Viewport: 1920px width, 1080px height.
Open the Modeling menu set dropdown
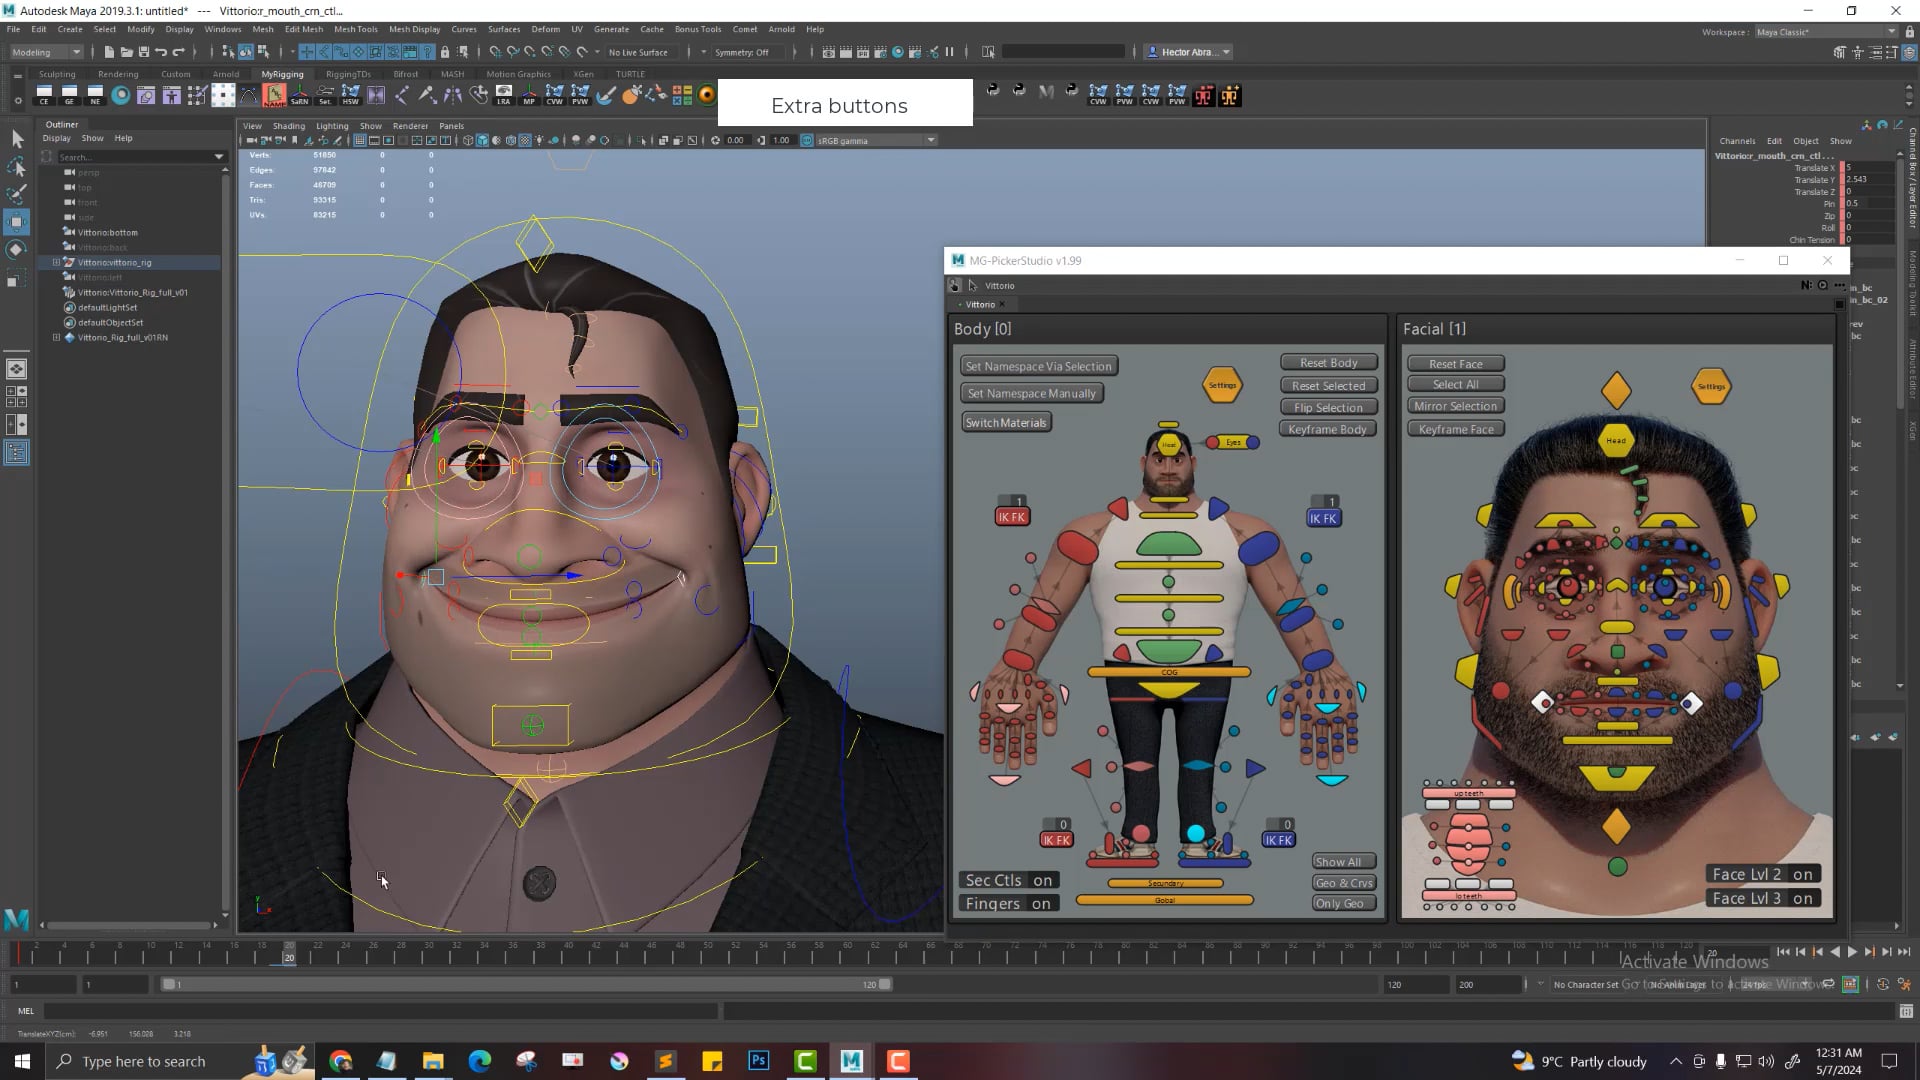[46, 52]
